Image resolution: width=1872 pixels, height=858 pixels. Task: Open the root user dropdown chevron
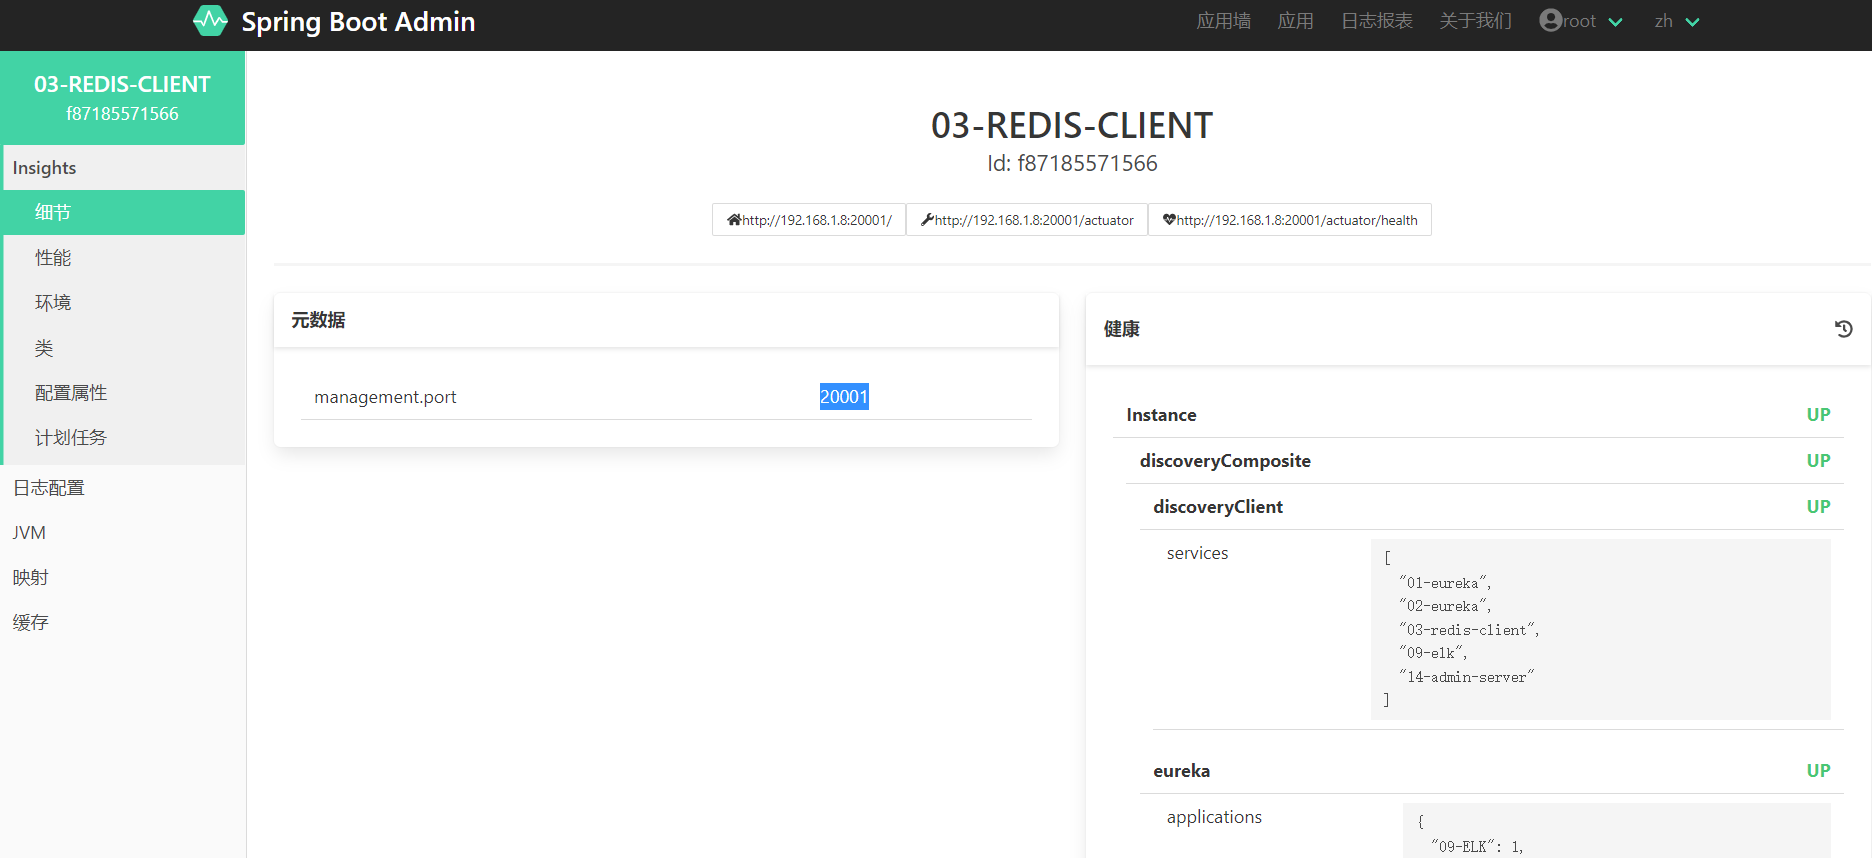(x=1615, y=22)
